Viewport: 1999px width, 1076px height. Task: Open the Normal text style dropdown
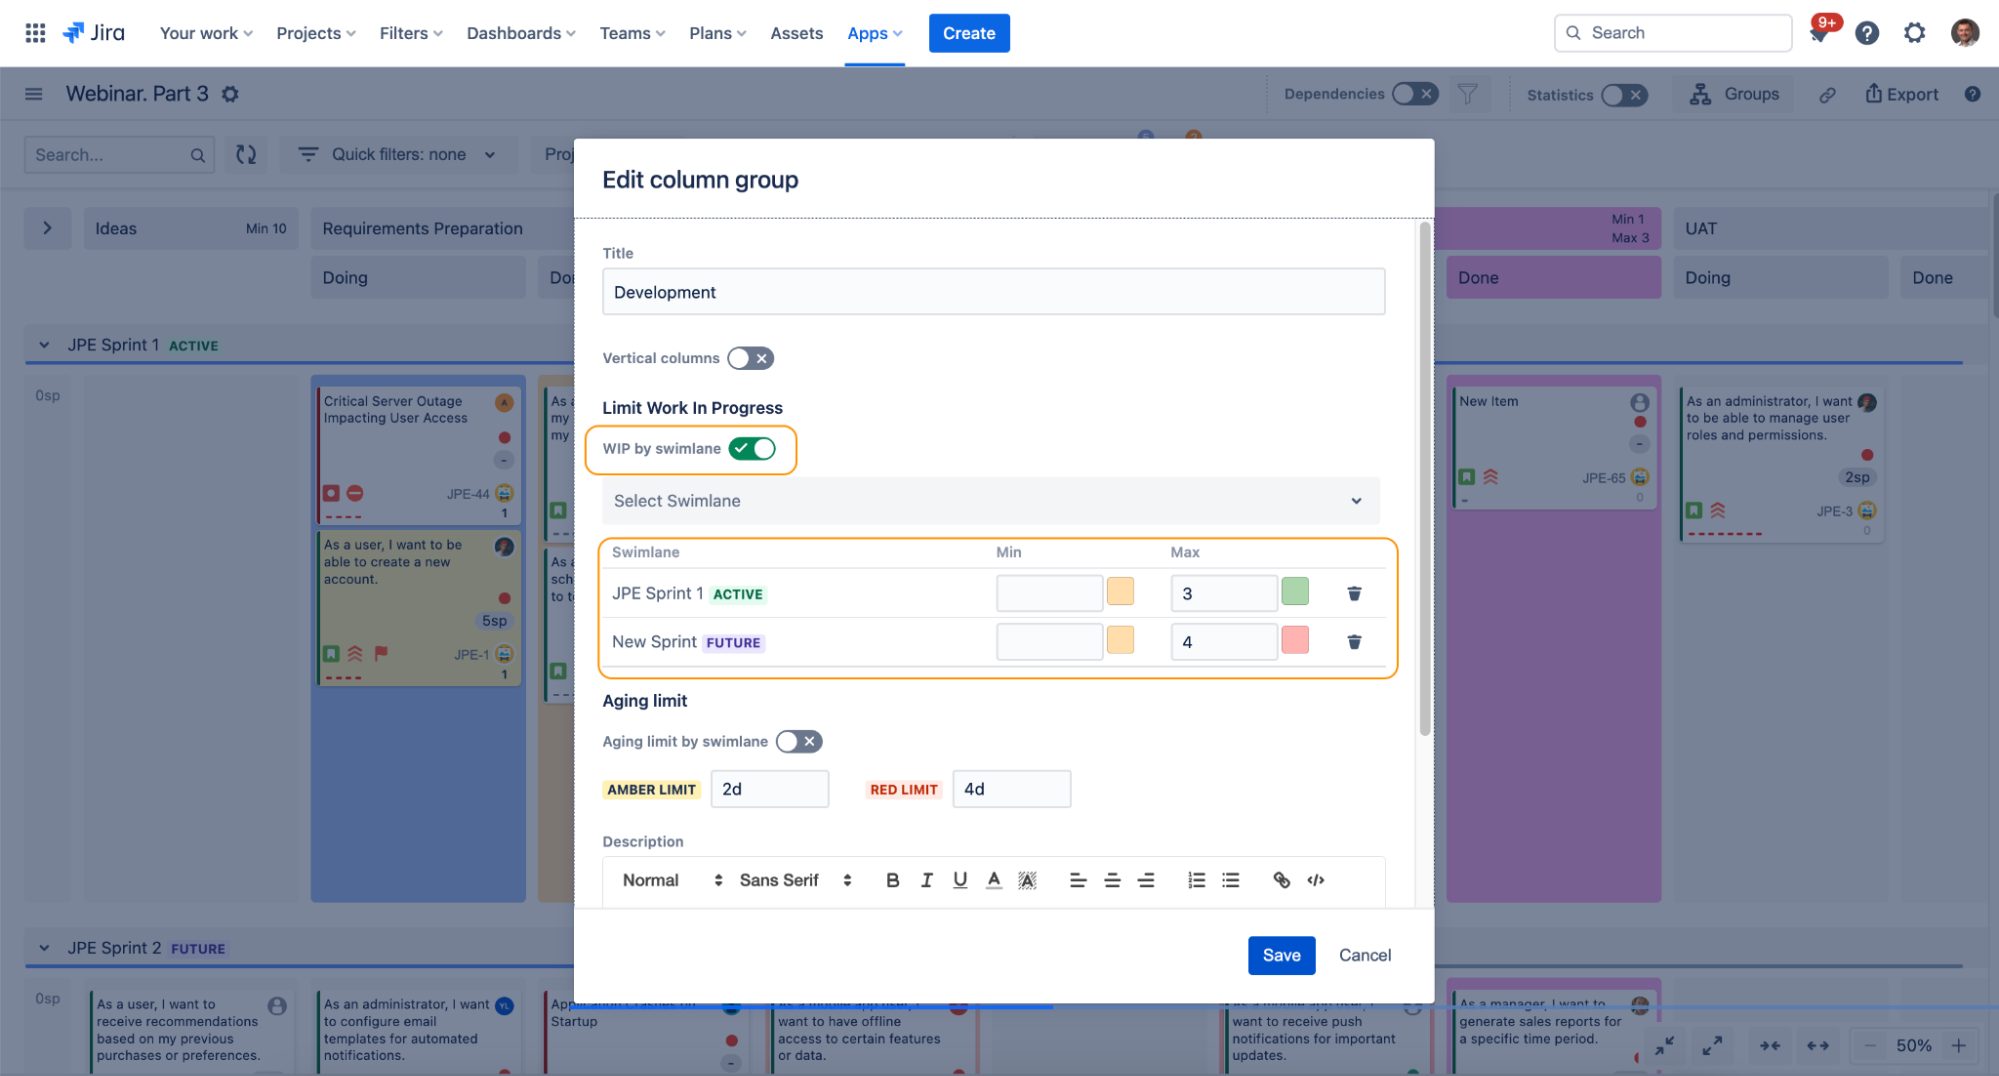(671, 880)
